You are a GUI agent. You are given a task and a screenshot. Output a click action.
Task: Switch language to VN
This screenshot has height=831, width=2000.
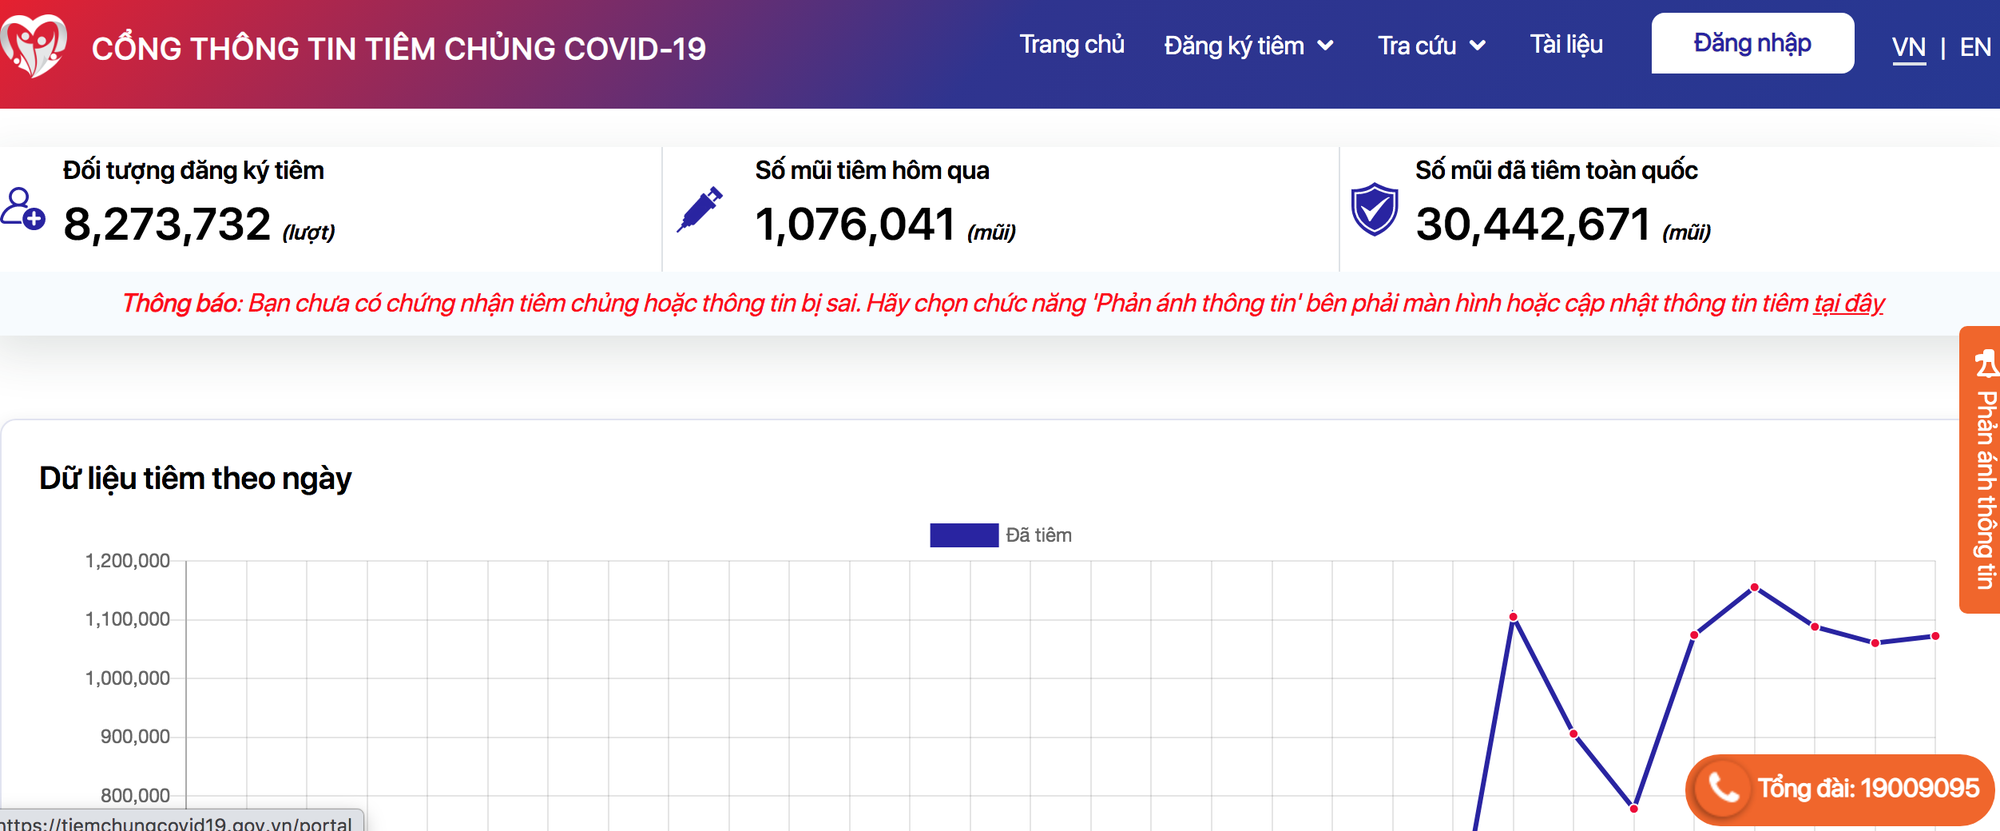tap(1908, 47)
